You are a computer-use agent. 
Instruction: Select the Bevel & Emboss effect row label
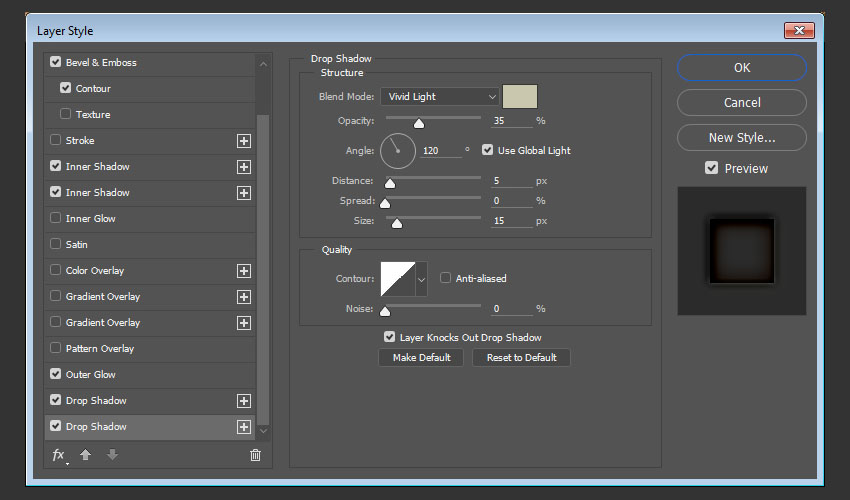(x=101, y=62)
